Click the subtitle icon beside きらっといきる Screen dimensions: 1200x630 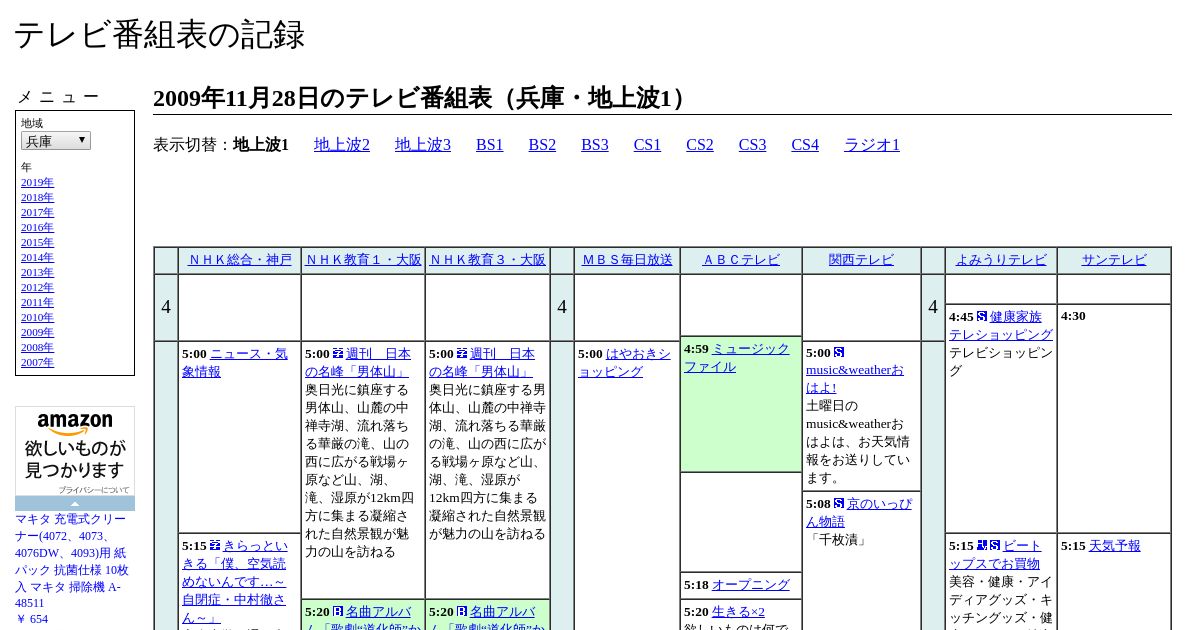(215, 545)
